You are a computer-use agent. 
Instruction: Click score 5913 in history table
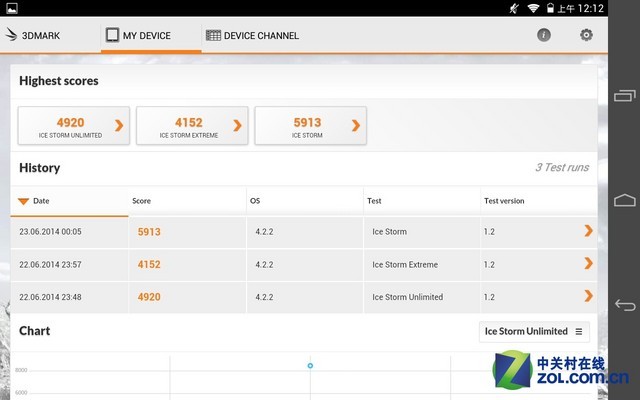149,232
